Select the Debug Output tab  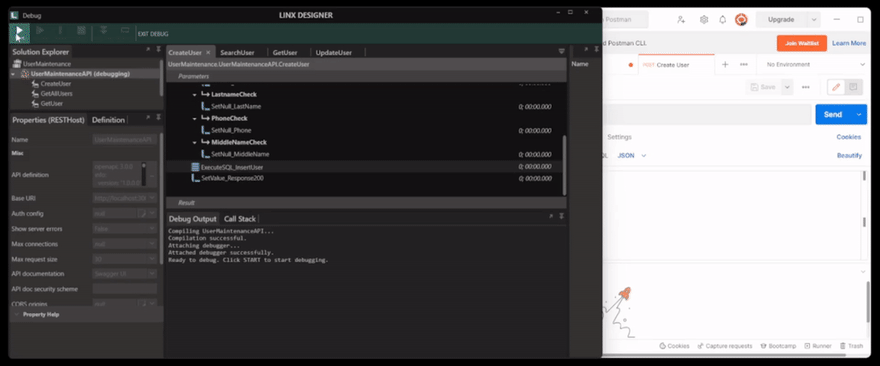point(192,219)
